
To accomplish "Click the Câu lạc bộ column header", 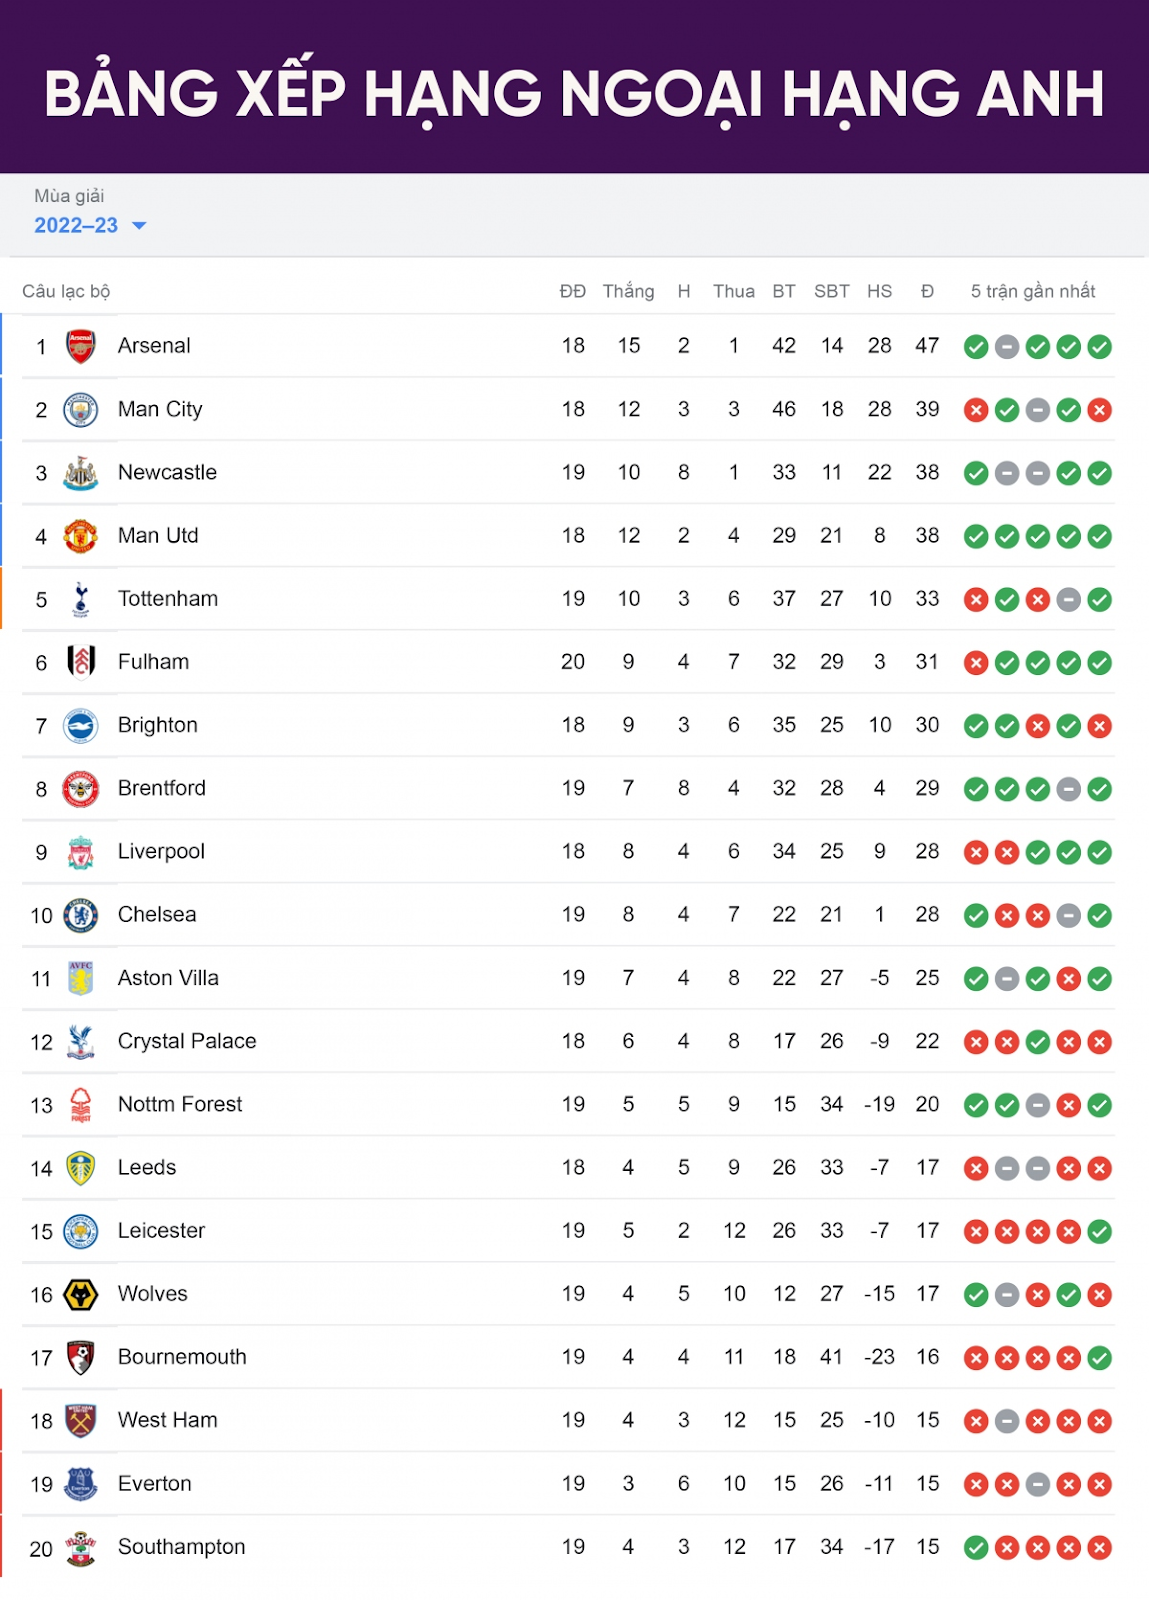I will click(x=66, y=291).
